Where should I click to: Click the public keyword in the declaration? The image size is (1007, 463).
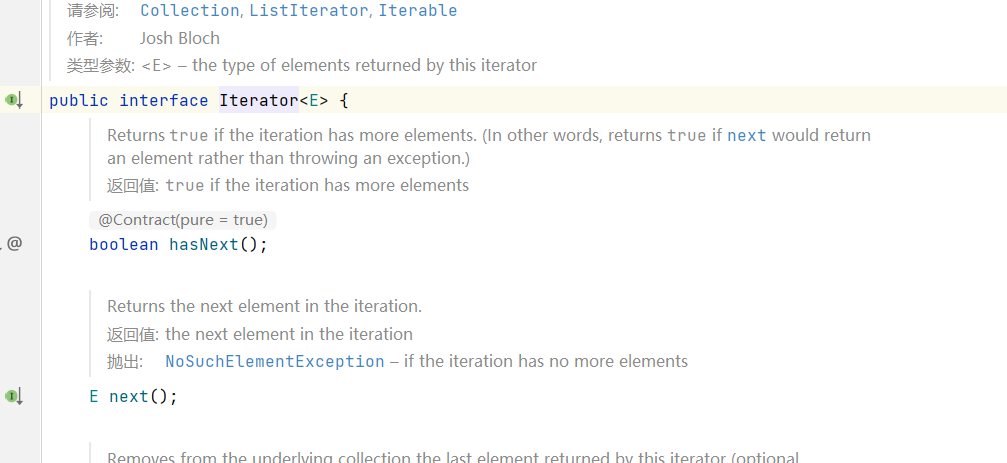click(x=79, y=101)
